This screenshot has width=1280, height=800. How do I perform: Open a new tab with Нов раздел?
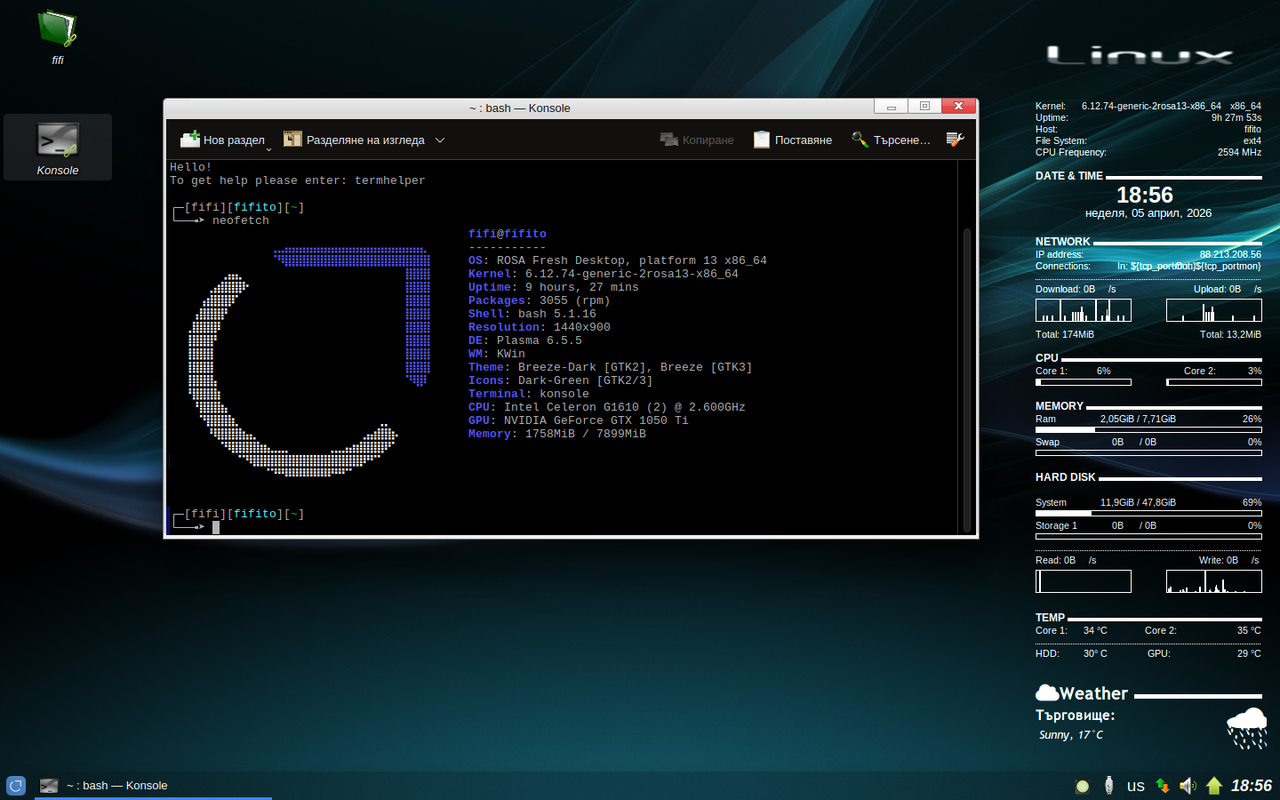click(223, 140)
